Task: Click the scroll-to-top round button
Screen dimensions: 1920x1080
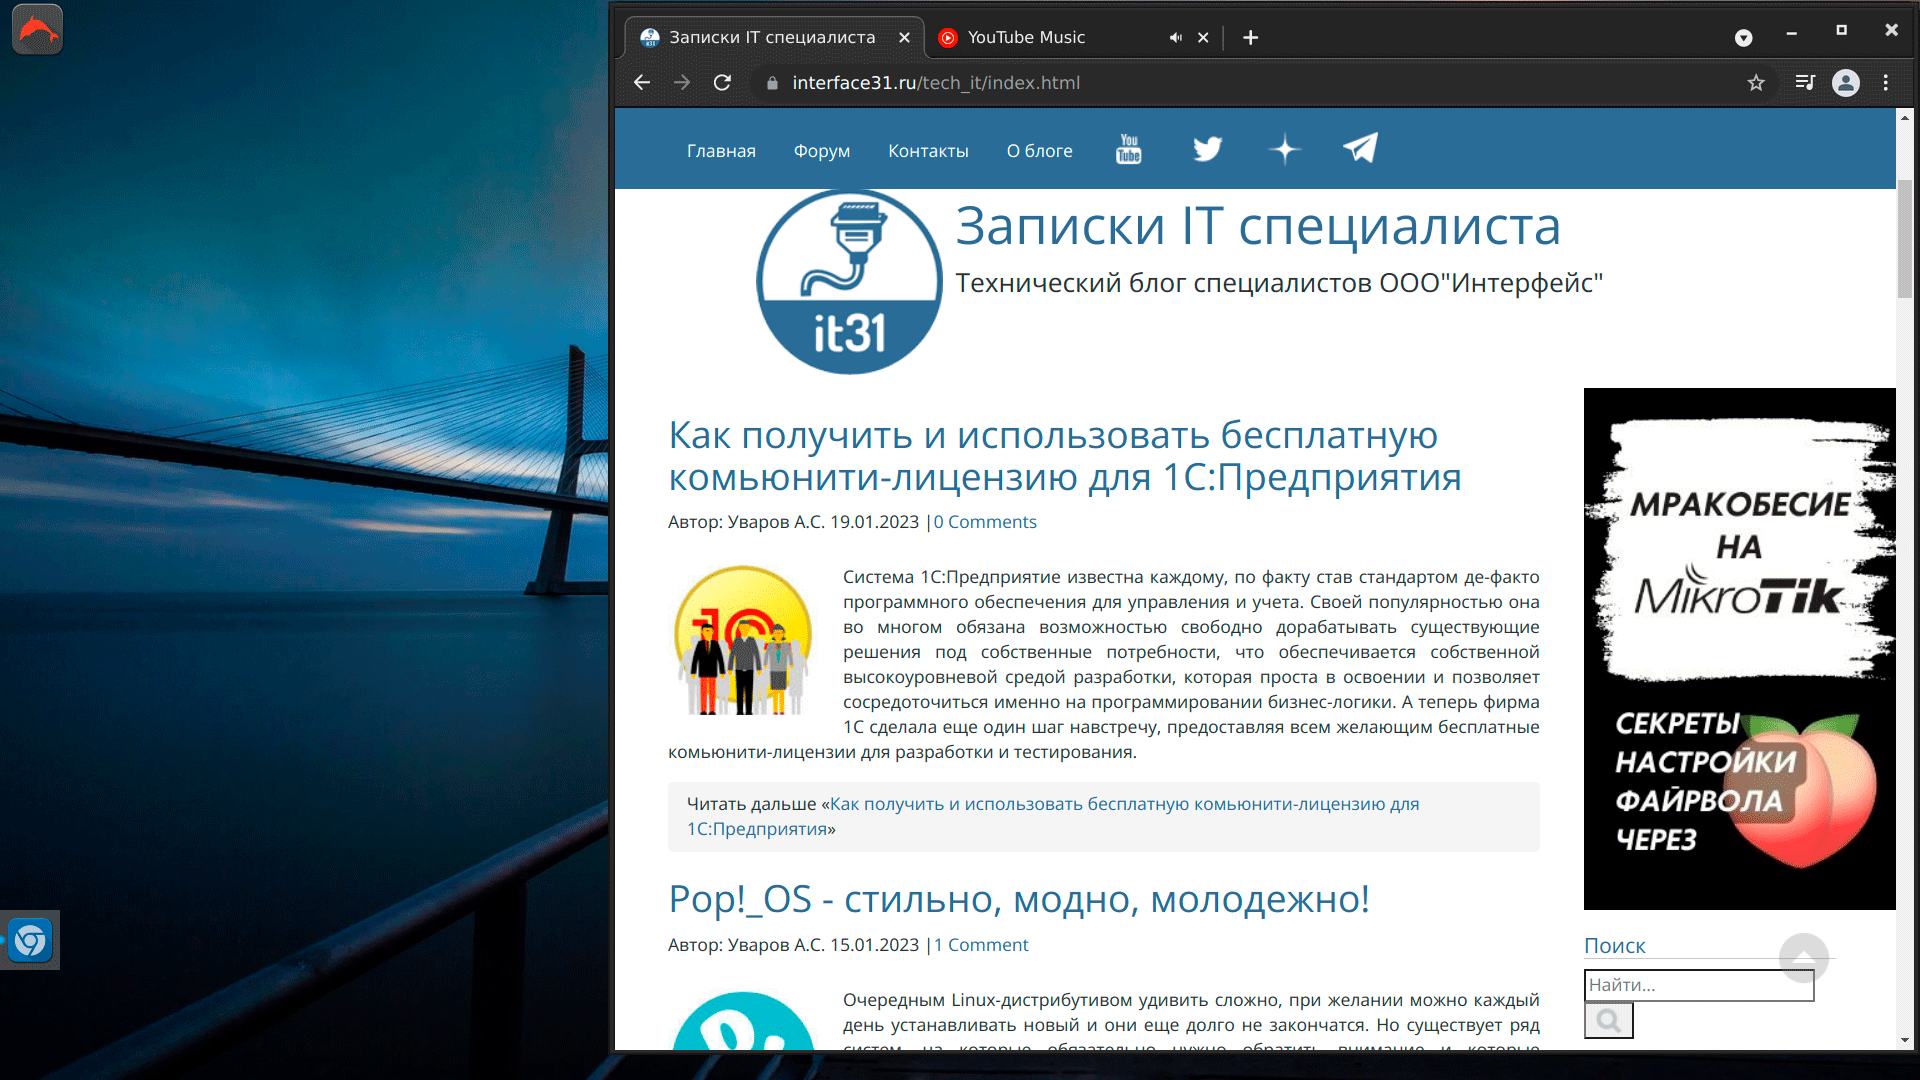Action: [1803, 957]
